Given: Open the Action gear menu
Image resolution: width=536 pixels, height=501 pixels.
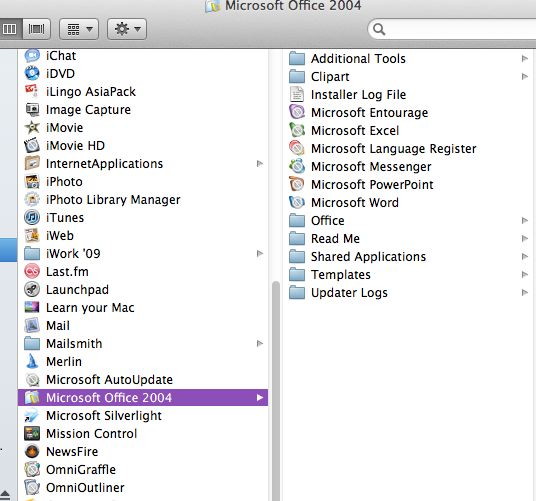Looking at the screenshot, I should coord(127,29).
